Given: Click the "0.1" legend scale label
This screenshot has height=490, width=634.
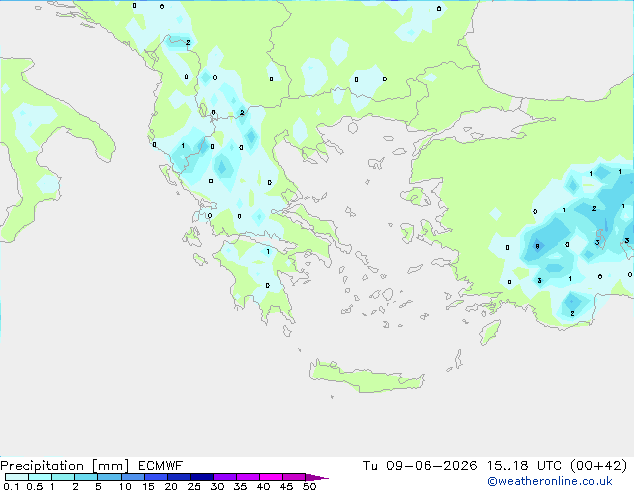Looking at the screenshot, I should point(11,486).
